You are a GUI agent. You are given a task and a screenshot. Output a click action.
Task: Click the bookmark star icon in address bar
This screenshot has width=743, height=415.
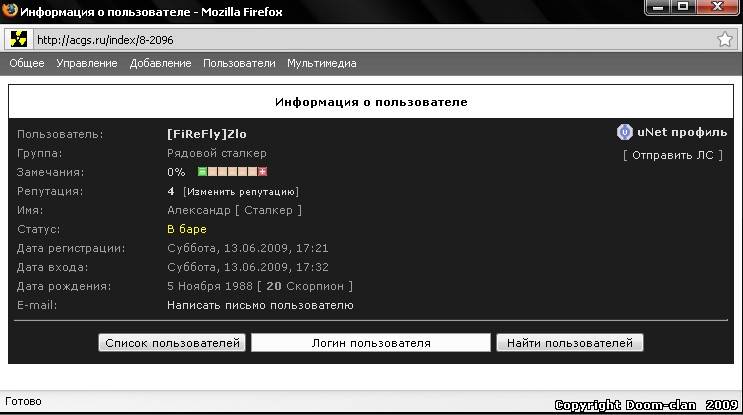pyautogui.click(x=724, y=40)
